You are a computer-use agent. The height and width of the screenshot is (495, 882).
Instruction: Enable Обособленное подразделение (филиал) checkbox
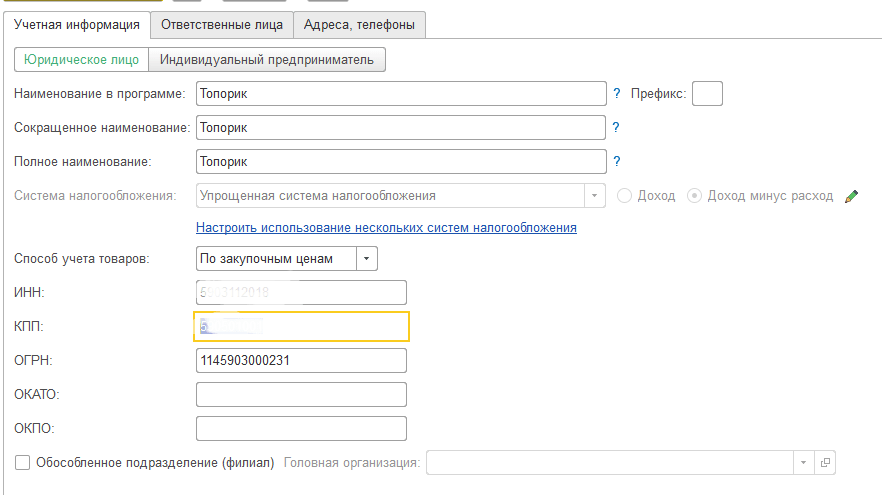click(23, 463)
